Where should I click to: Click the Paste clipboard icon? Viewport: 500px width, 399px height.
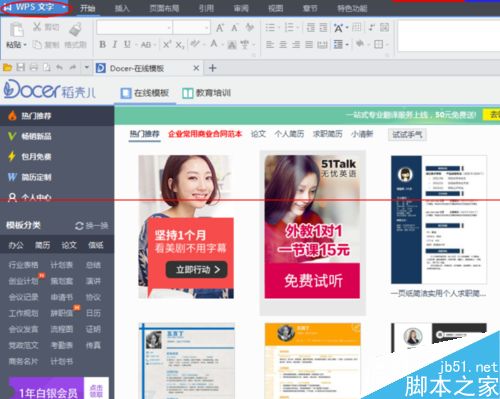click(16, 30)
